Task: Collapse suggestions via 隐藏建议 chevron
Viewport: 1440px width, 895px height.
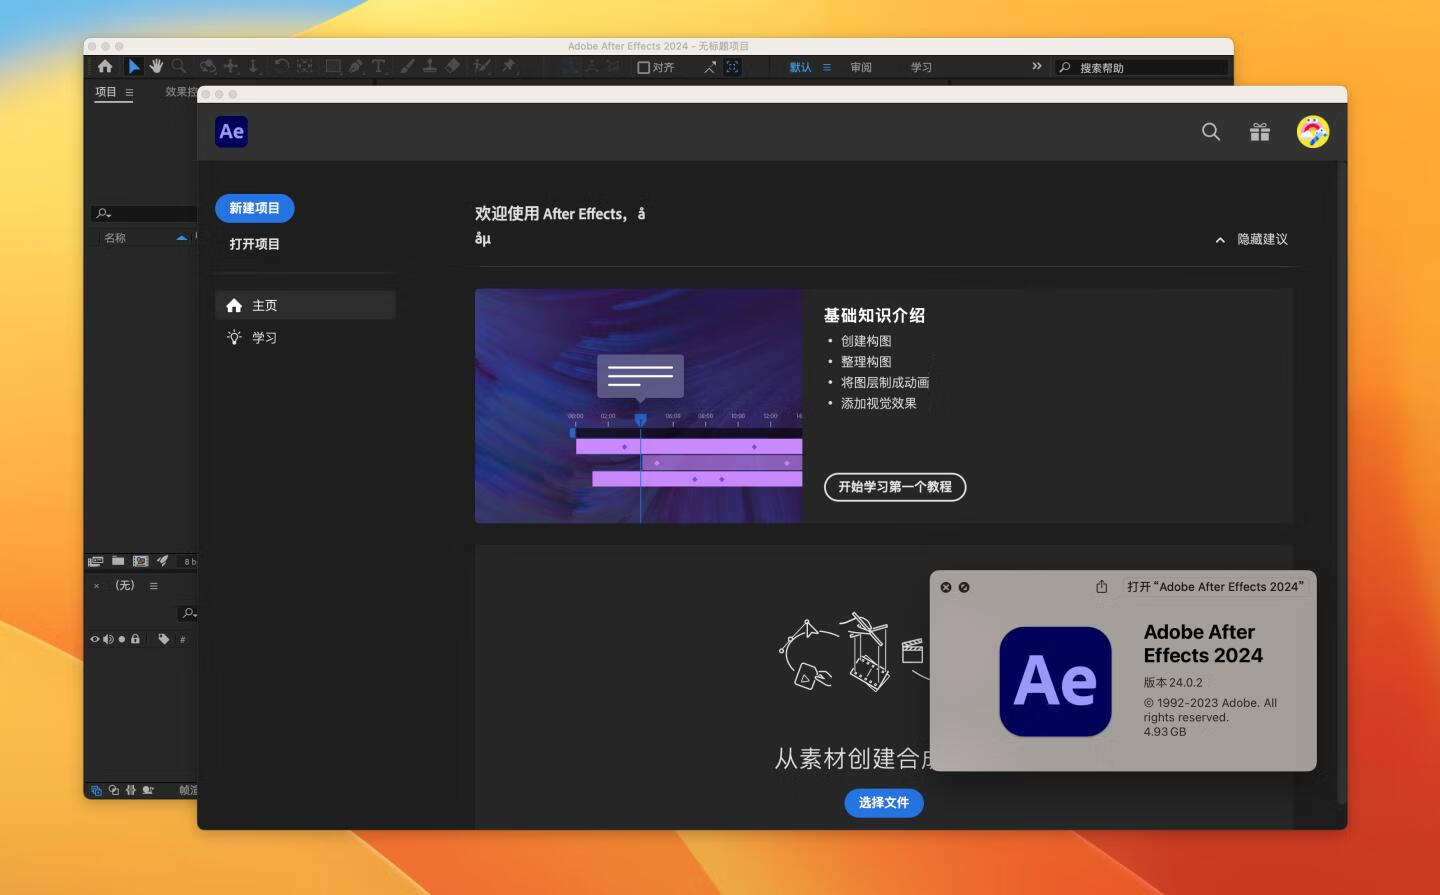Action: tap(1220, 240)
